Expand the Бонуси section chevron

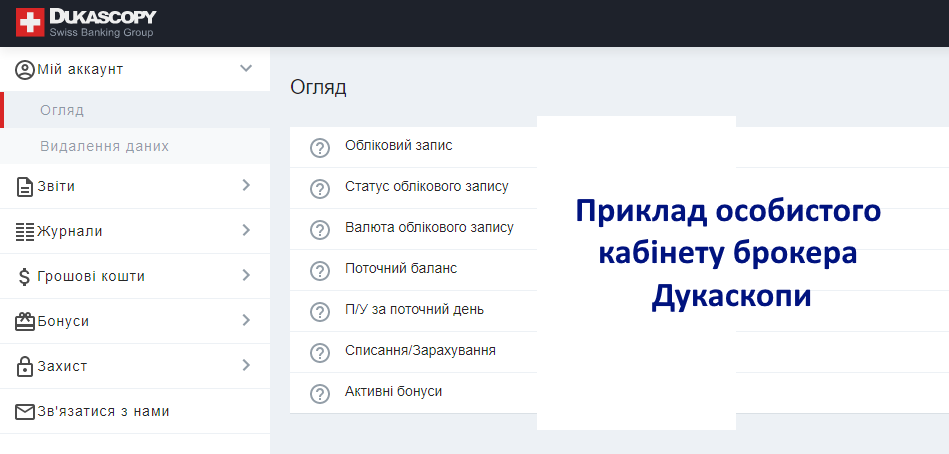[x=246, y=320]
